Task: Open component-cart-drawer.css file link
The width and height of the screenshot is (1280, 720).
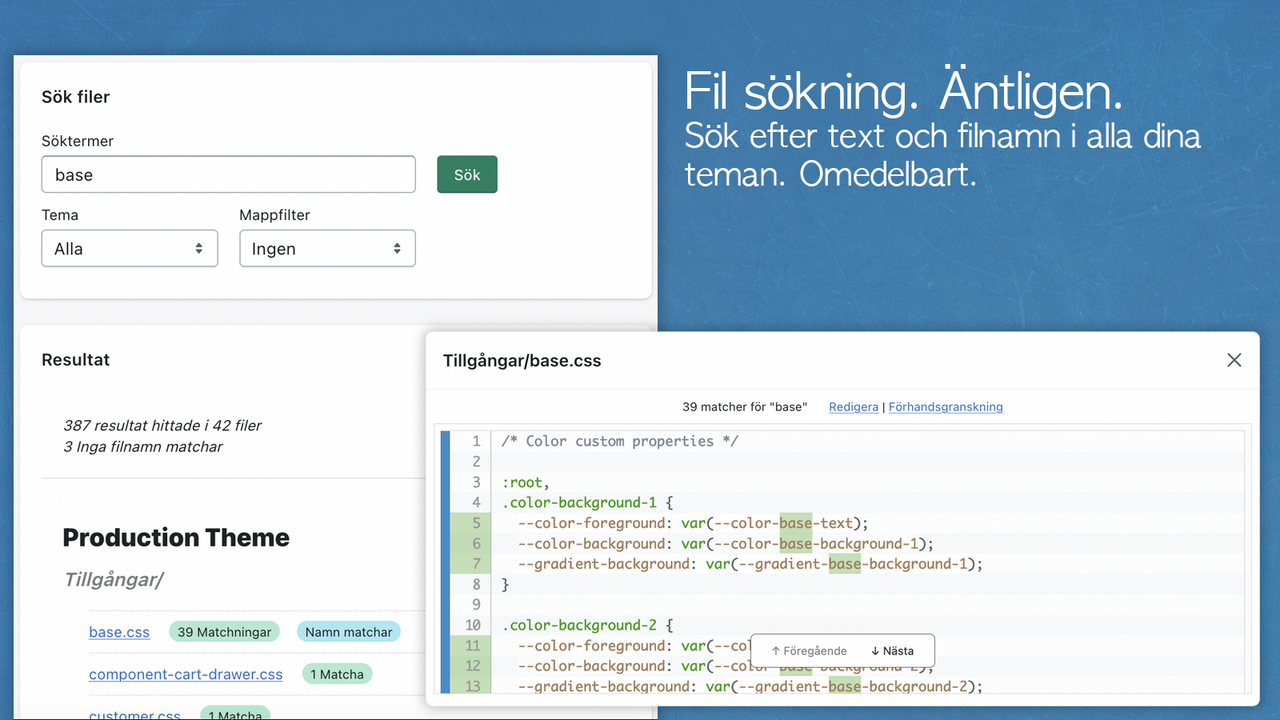Action: point(186,674)
